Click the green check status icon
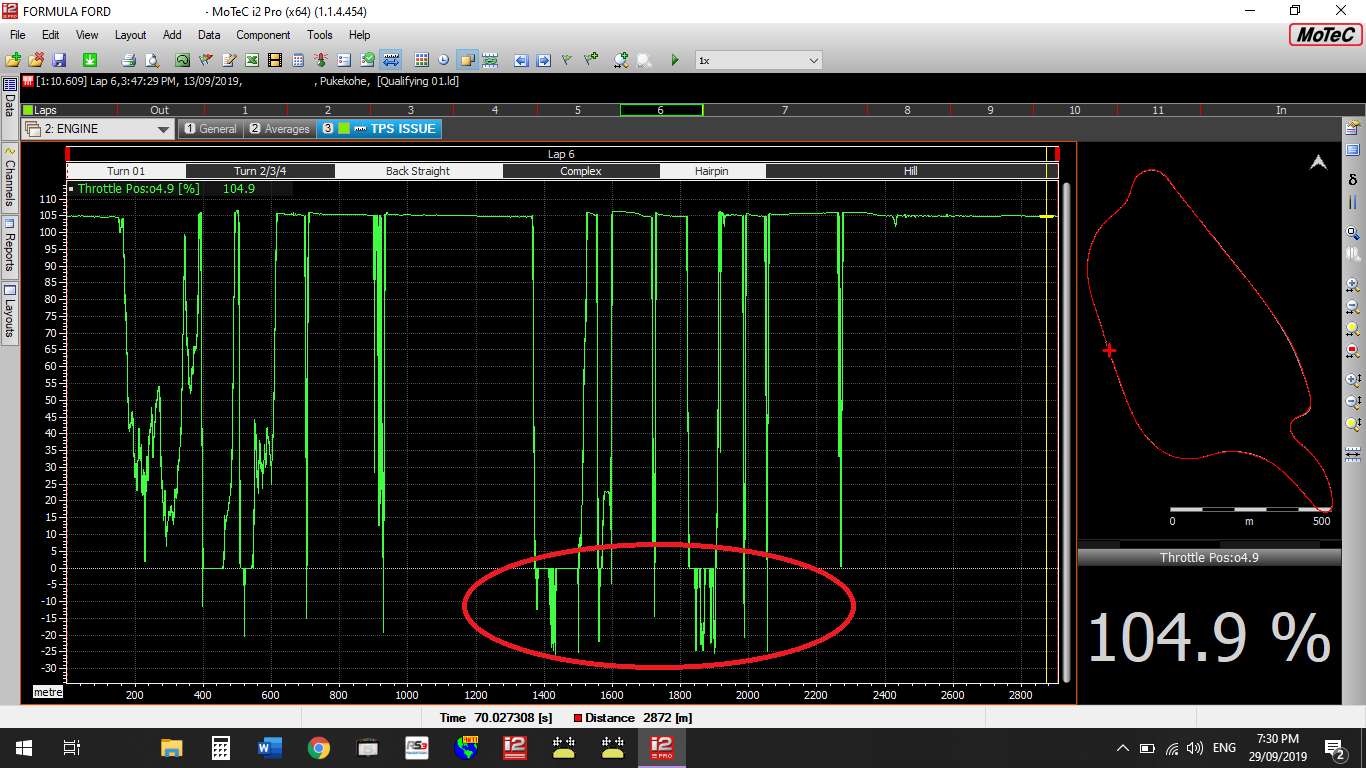 pyautogui.click(x=367, y=60)
